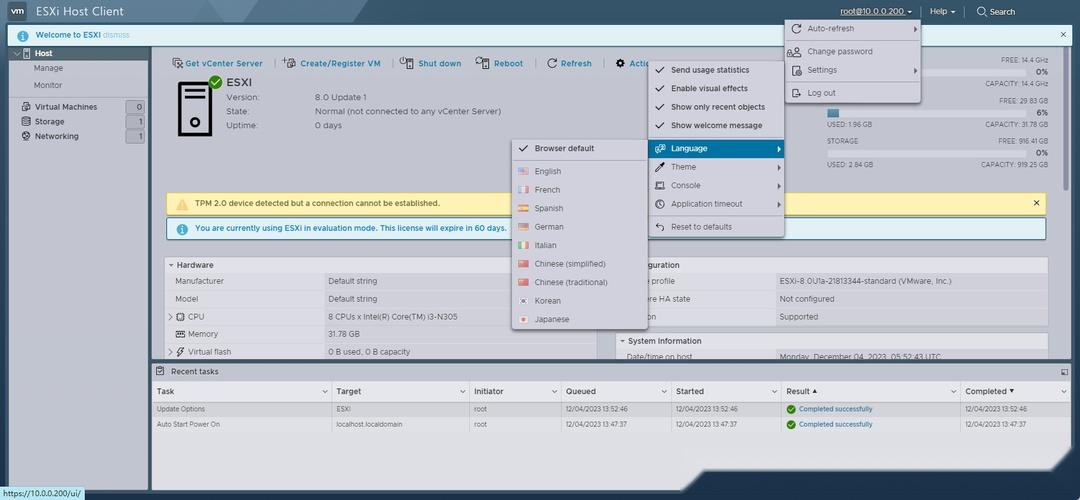The image size is (1080, 500).
Task: Click Completed successfully for Auto Start Power On
Action: [835, 424]
